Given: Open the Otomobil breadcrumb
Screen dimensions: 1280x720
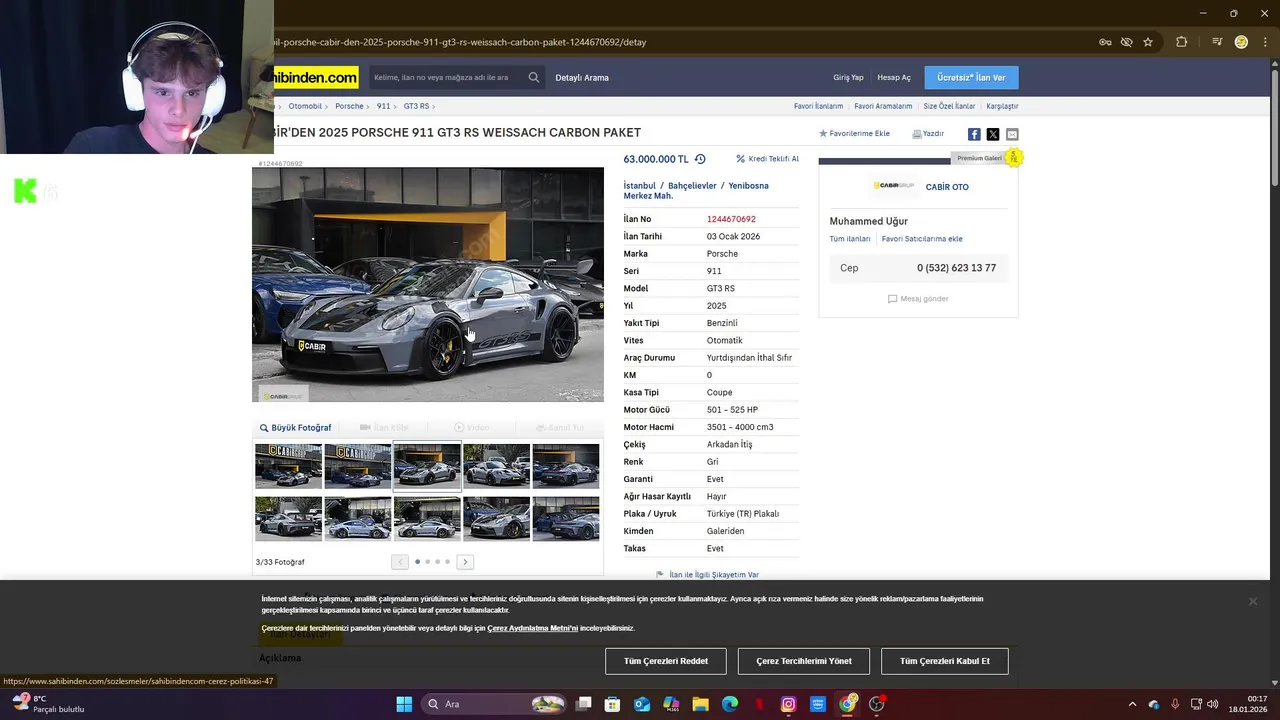Looking at the screenshot, I should 305,106.
